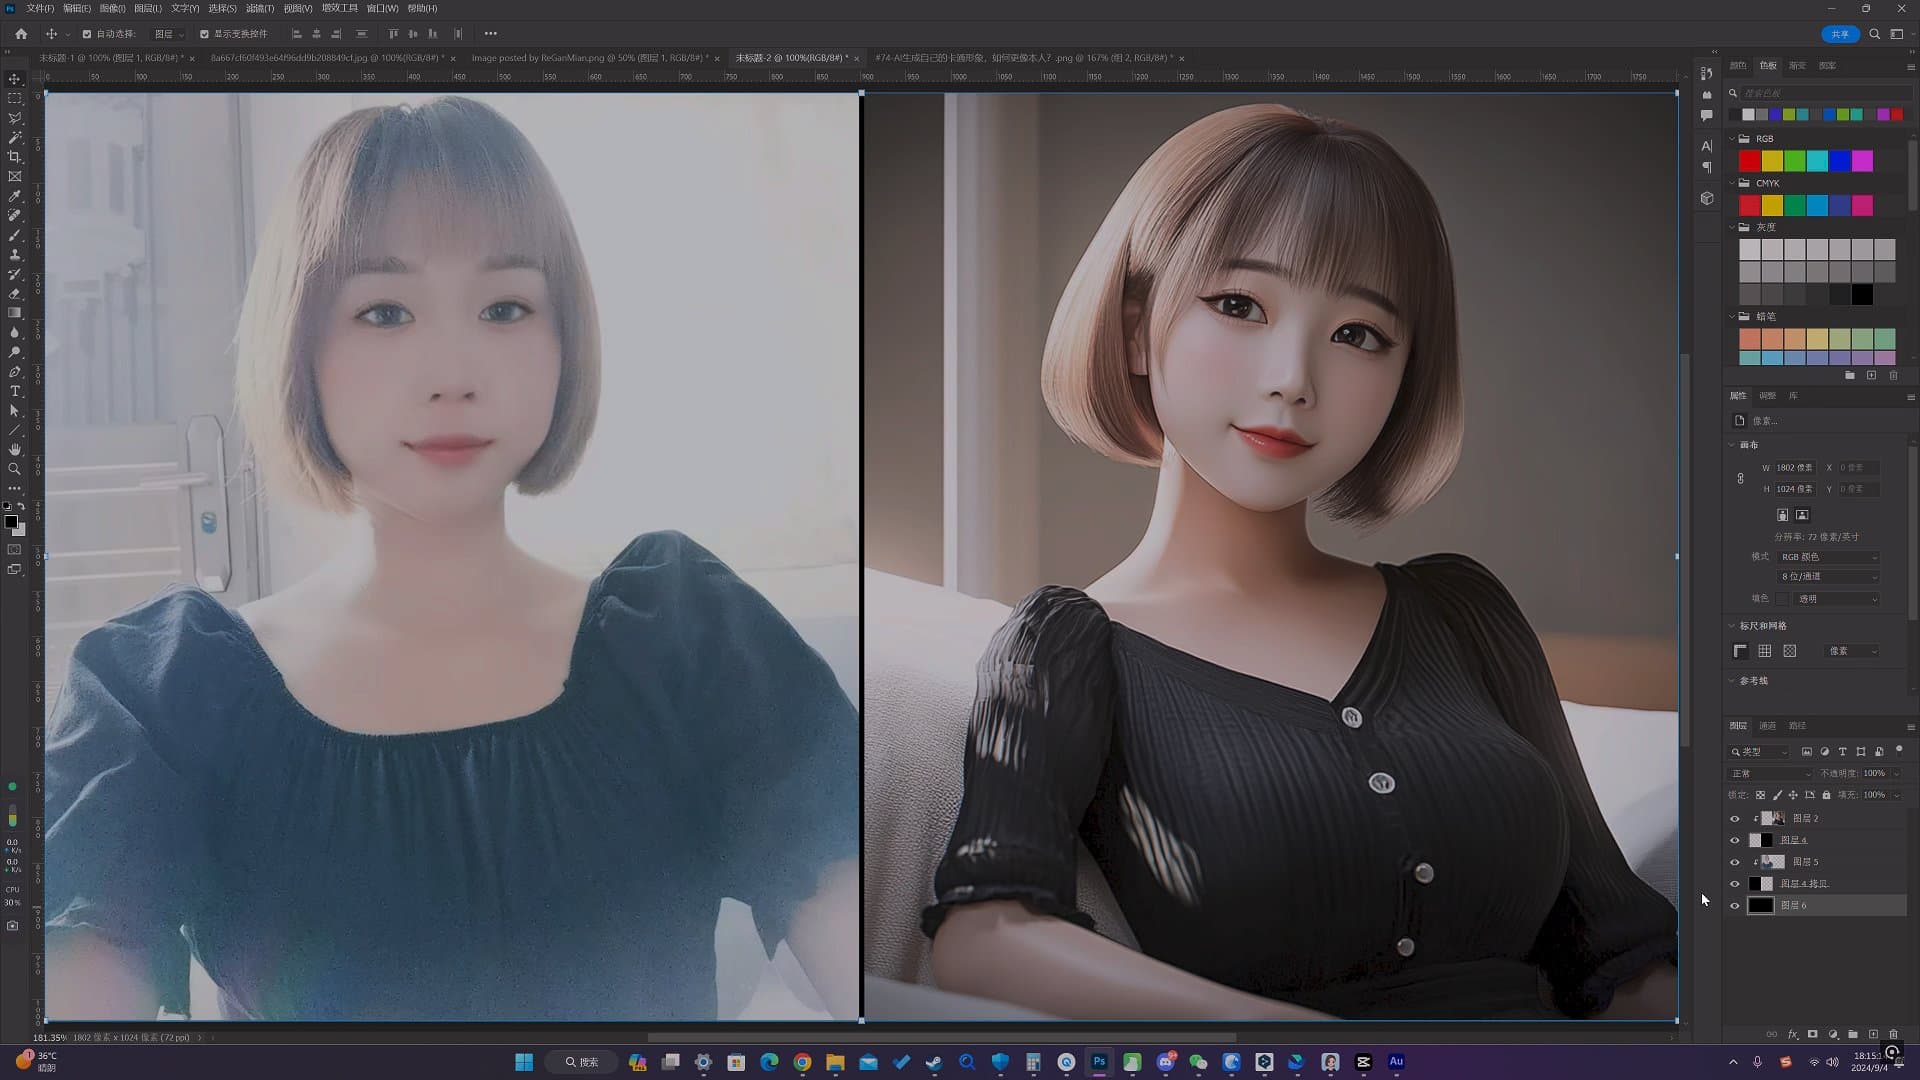1920x1080 pixels.
Task: Select the Eyedropper tool
Action: (14, 196)
